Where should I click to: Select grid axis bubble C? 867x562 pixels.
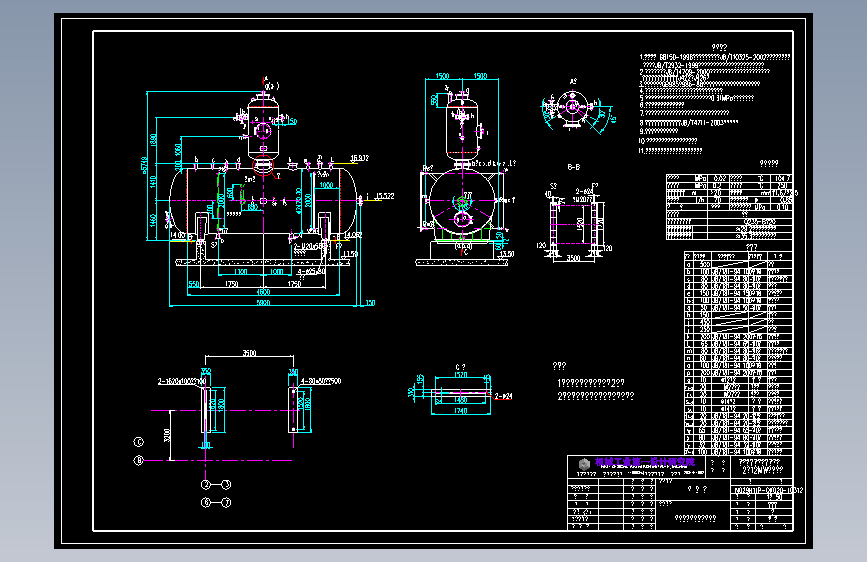click(x=139, y=442)
